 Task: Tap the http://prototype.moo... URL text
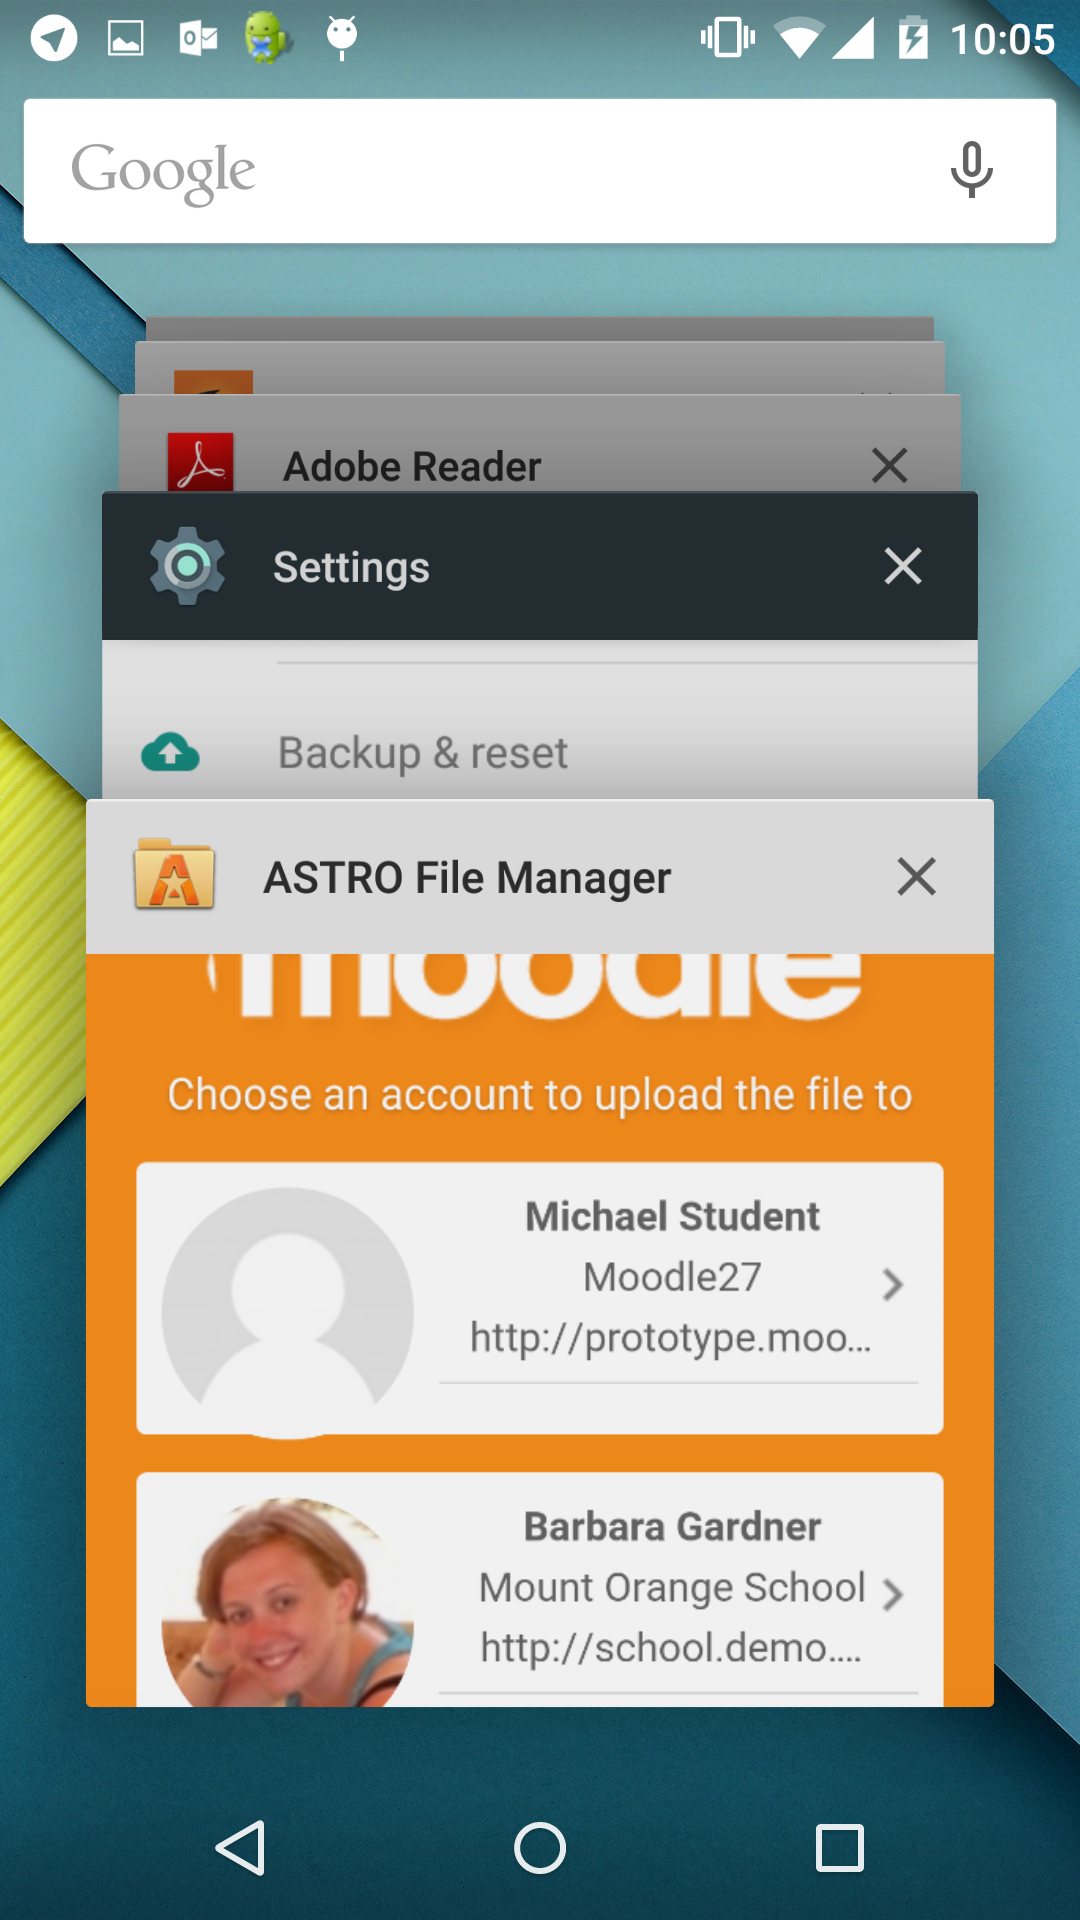pyautogui.click(x=671, y=1337)
